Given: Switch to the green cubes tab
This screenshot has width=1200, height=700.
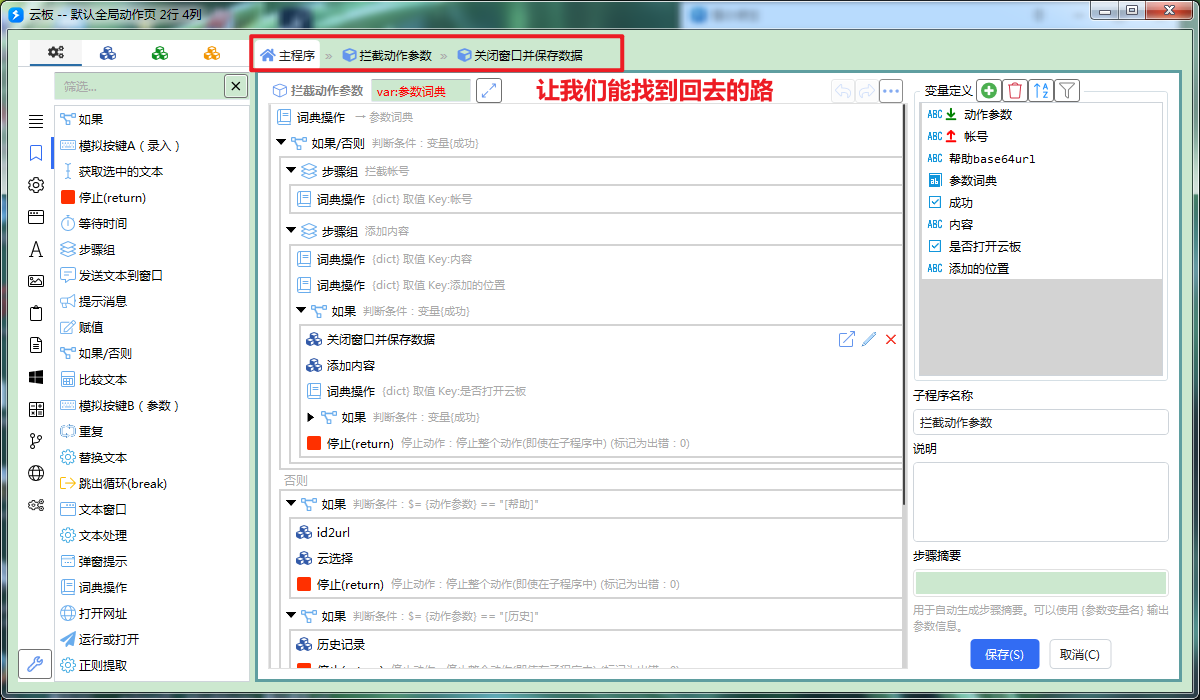Looking at the screenshot, I should point(160,53).
